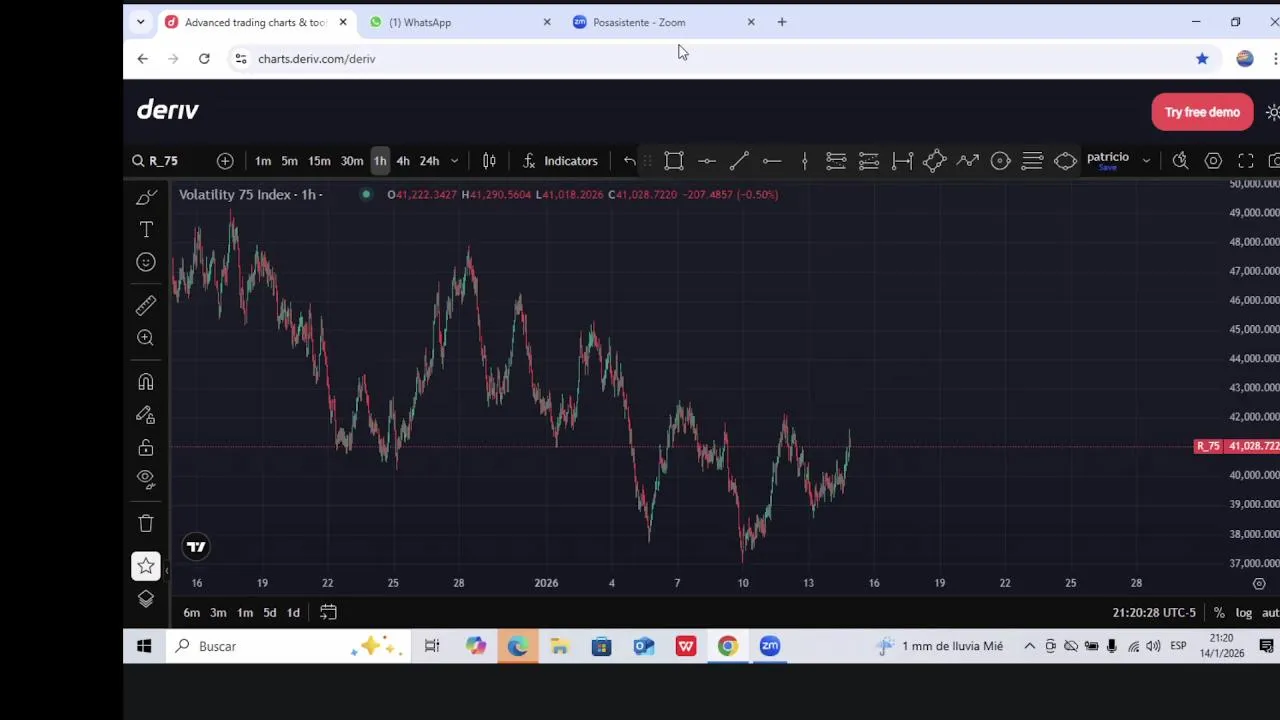Toggle percent scale mode
The image size is (1280, 720).
coord(1219,613)
